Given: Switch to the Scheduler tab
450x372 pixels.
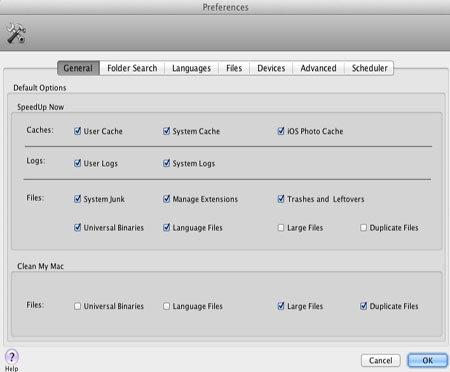Looking at the screenshot, I should 369,68.
